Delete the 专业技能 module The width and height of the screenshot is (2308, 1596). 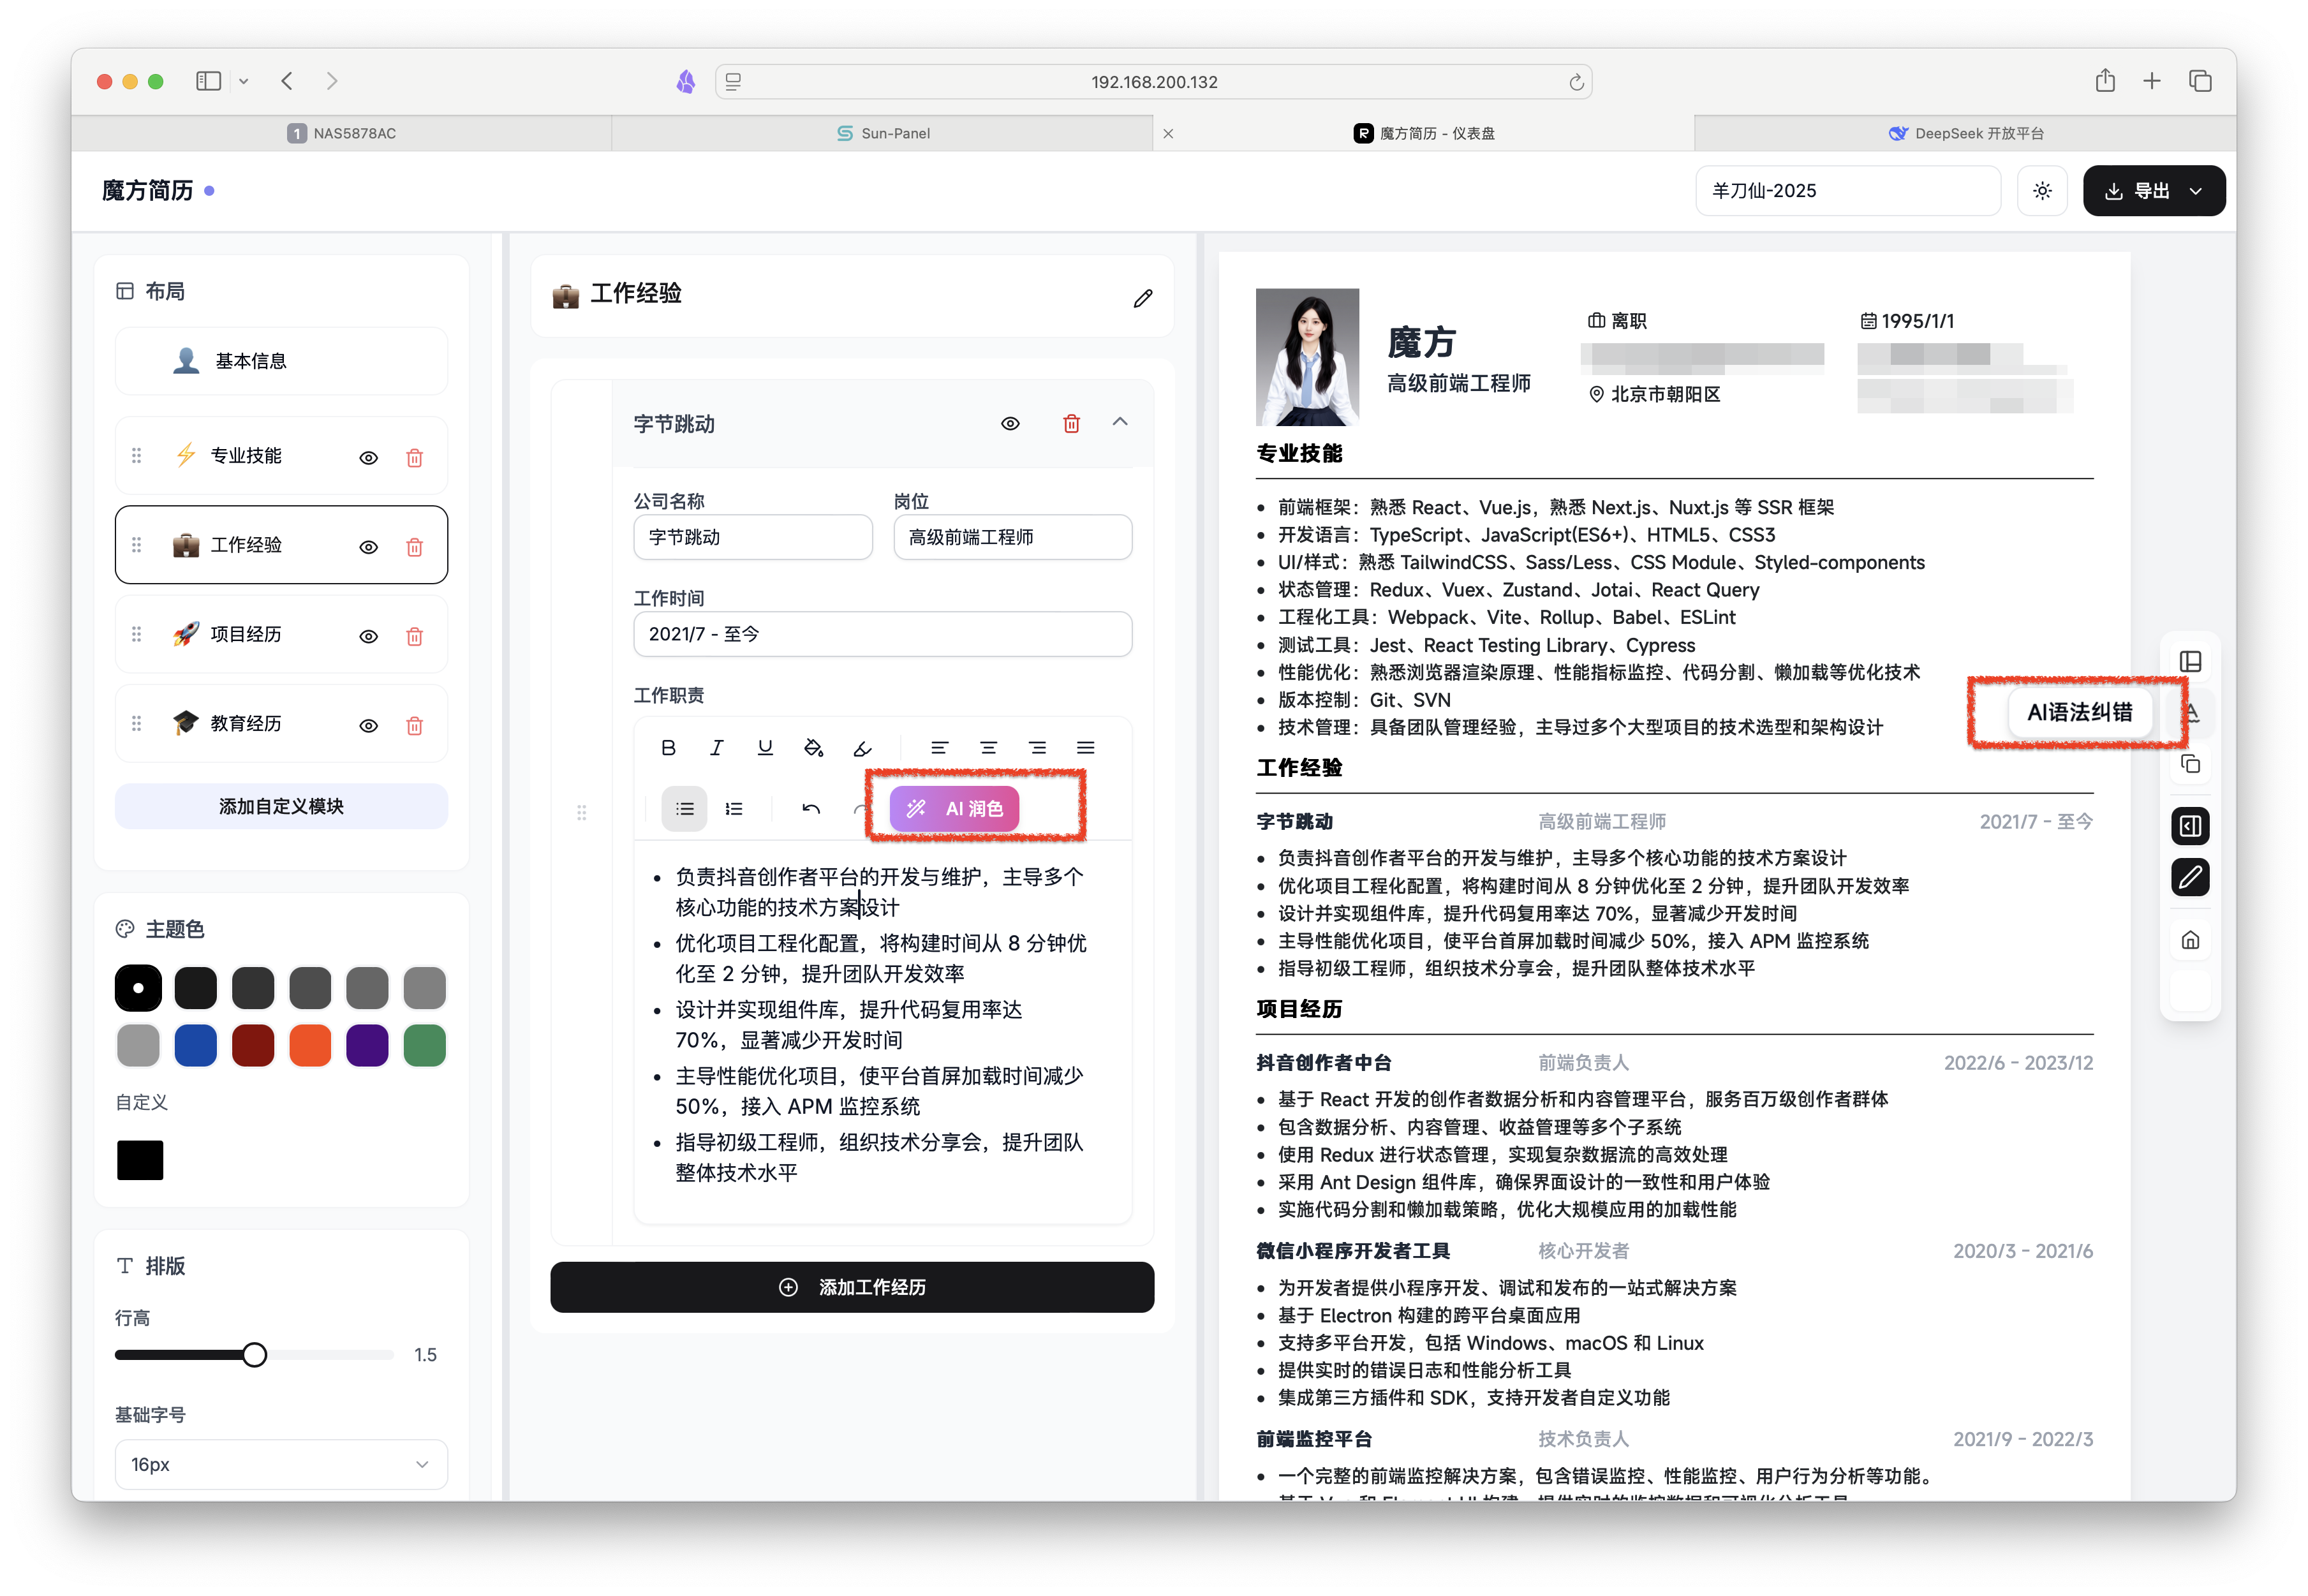(414, 458)
